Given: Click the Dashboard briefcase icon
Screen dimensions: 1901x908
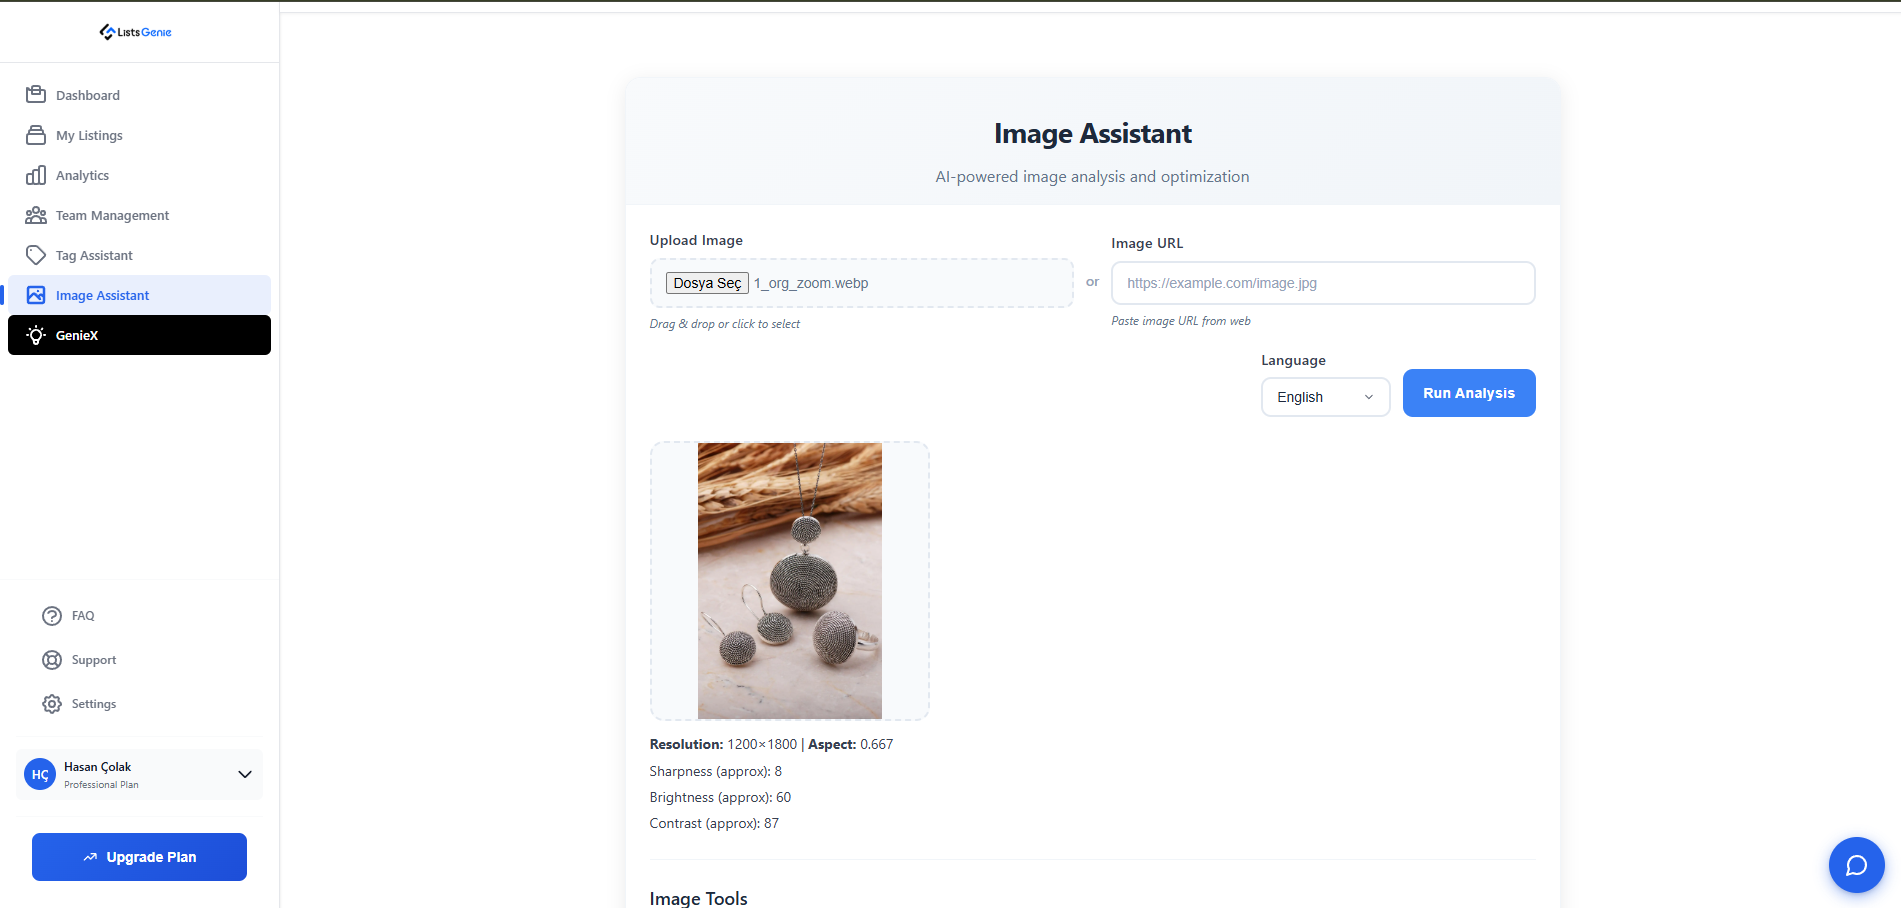Looking at the screenshot, I should click(x=36, y=95).
